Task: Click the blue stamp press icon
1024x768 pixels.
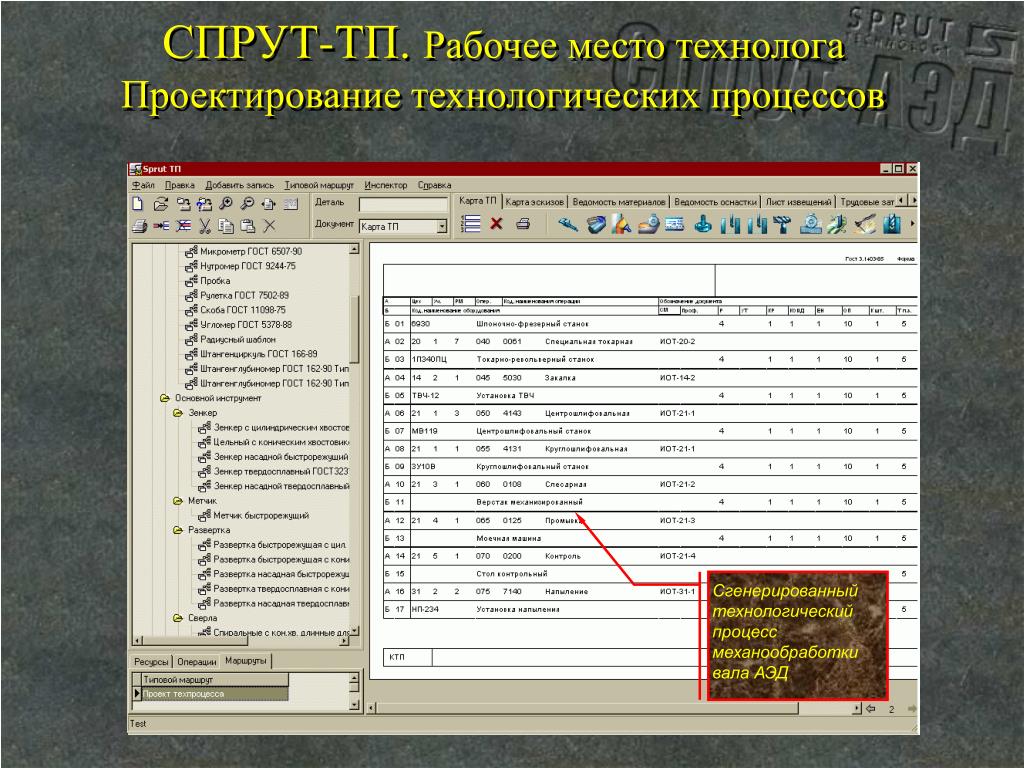Action: coord(703,225)
